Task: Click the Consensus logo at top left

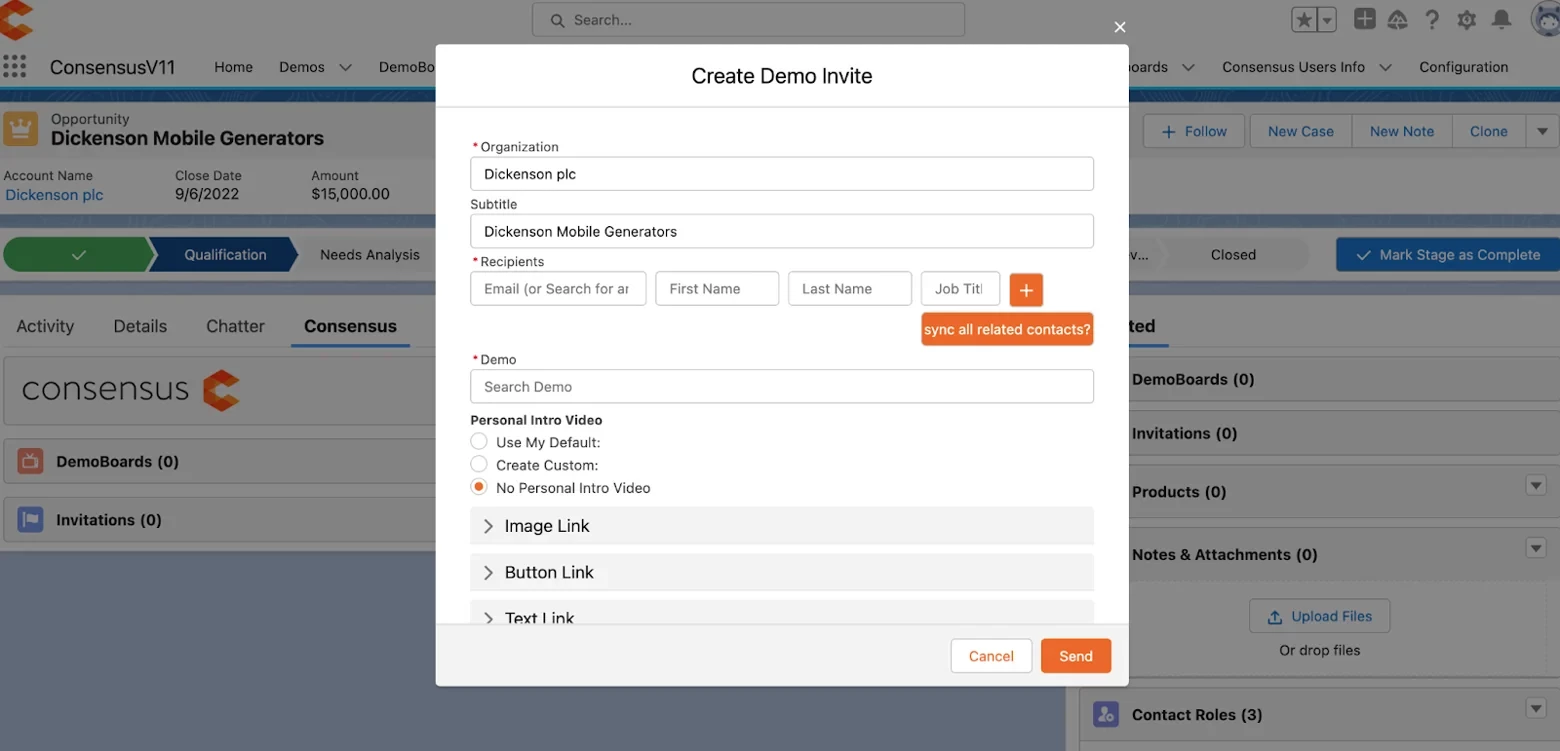Action: pos(15,20)
